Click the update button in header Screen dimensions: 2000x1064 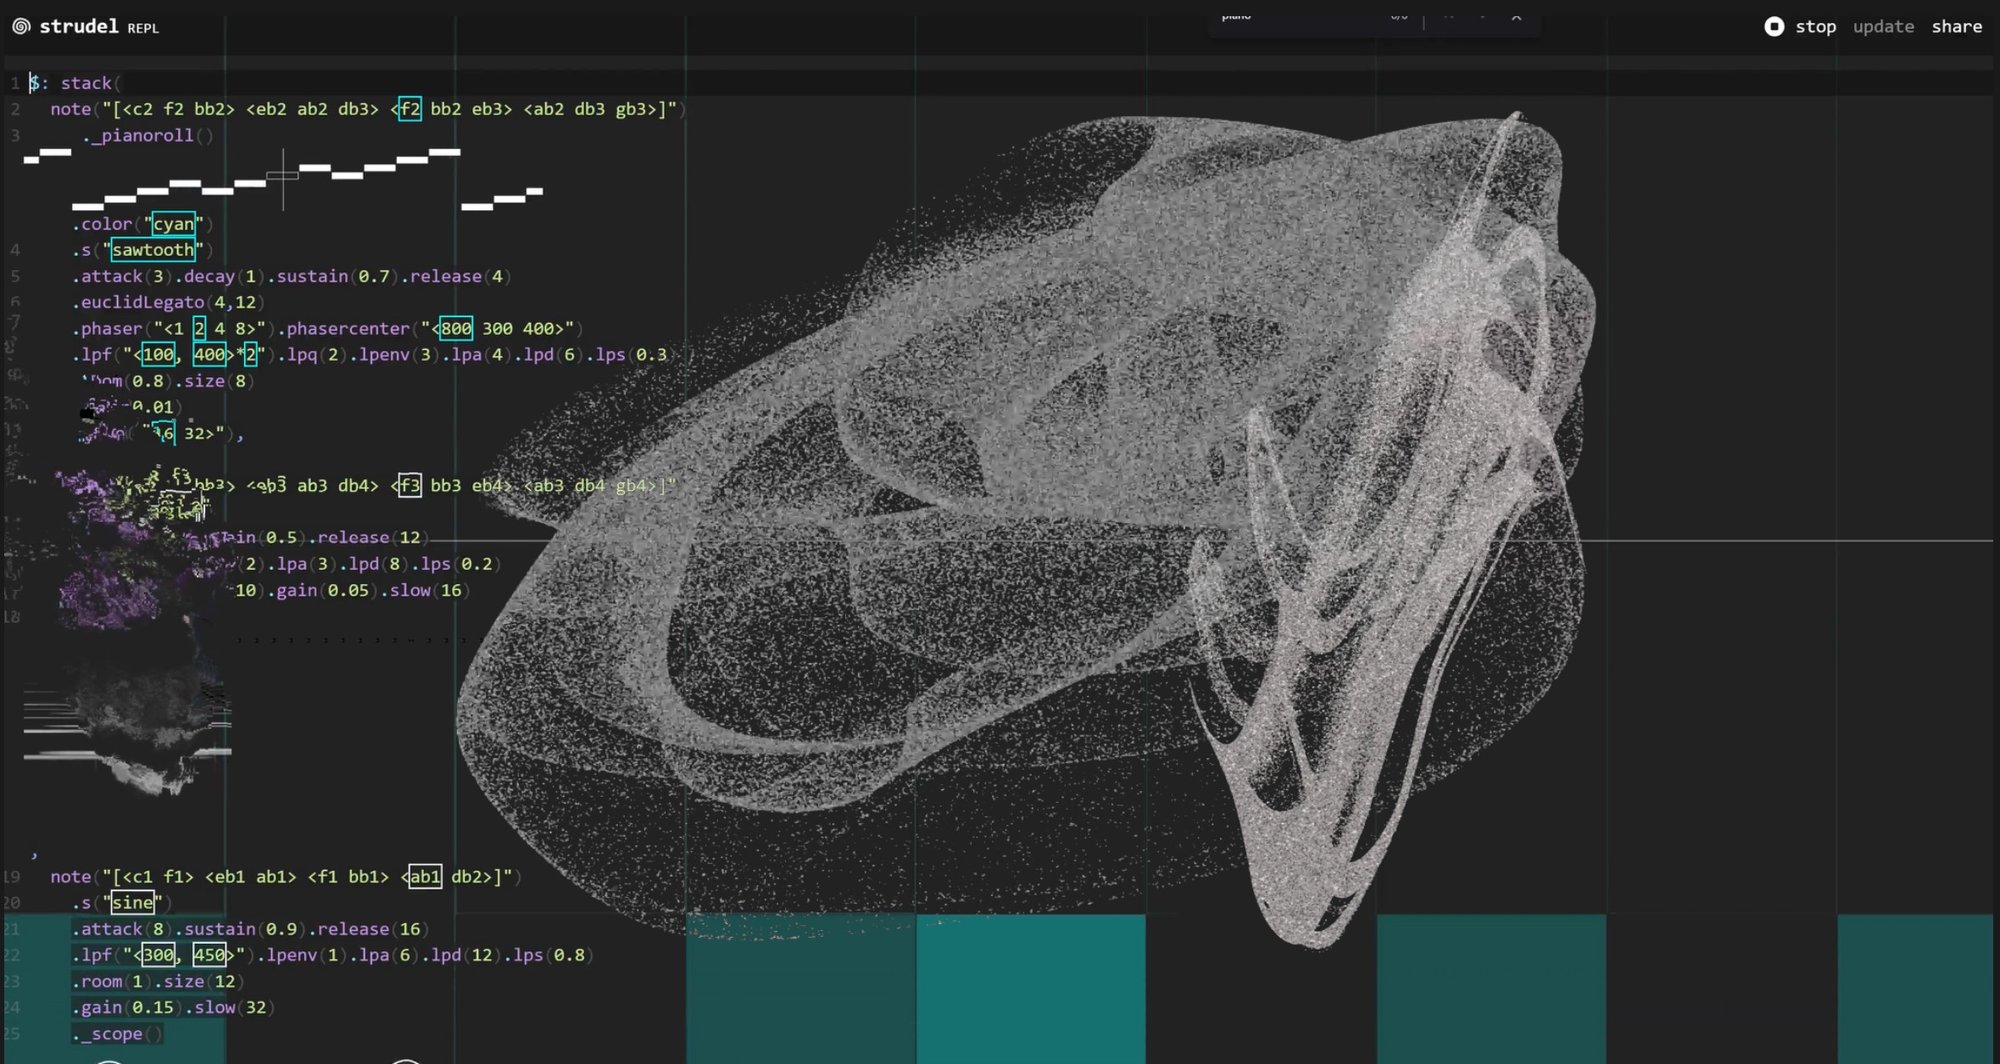[1883, 27]
